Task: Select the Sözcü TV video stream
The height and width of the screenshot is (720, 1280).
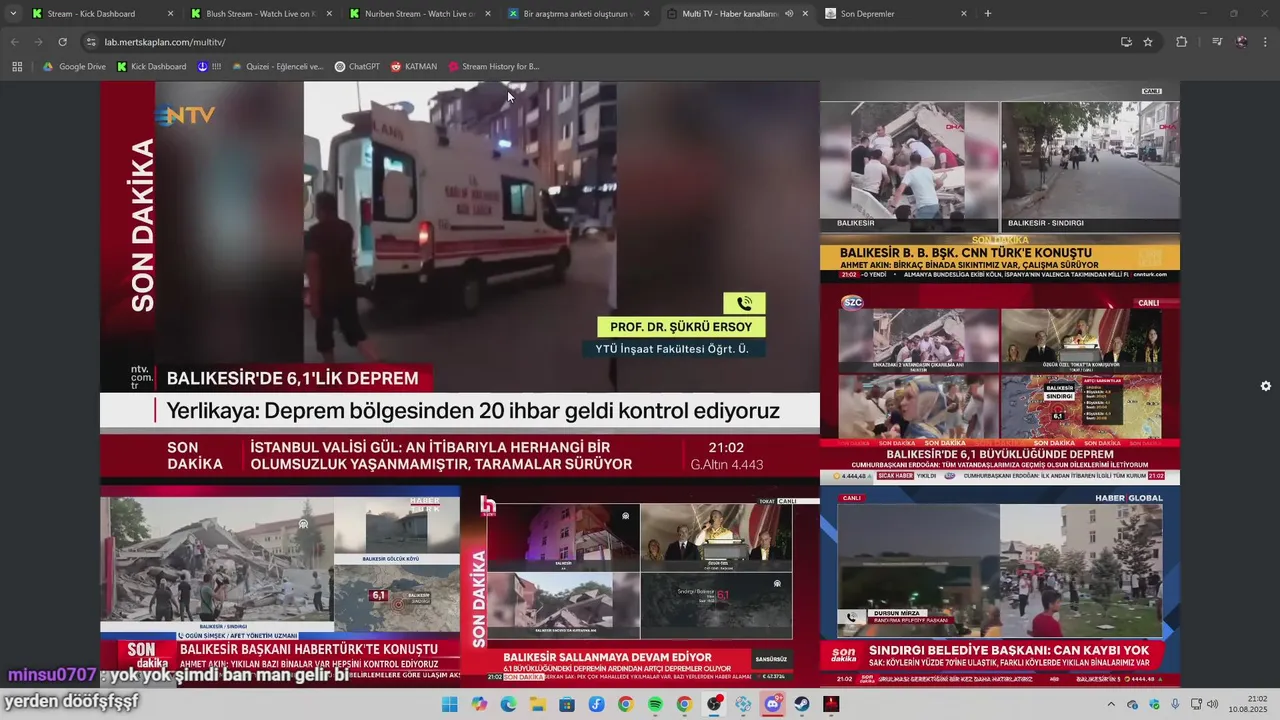Action: [x=1000, y=384]
